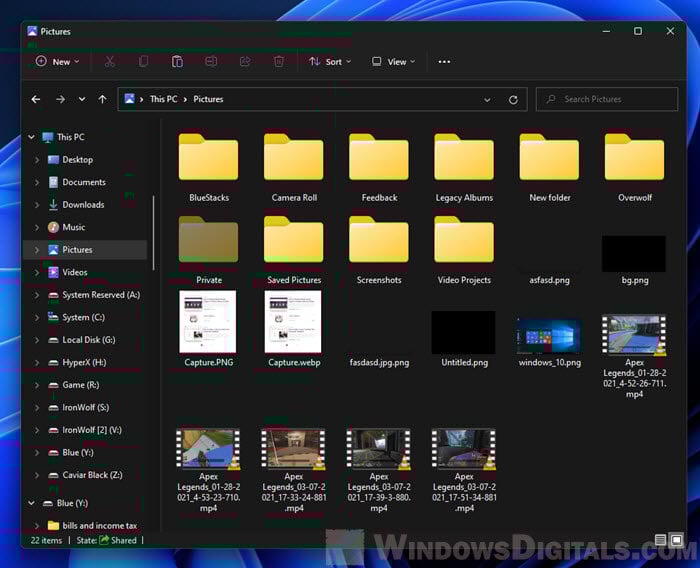The image size is (700, 568).
Task: Select Videos in navigation pane
Action: pyautogui.click(x=75, y=272)
